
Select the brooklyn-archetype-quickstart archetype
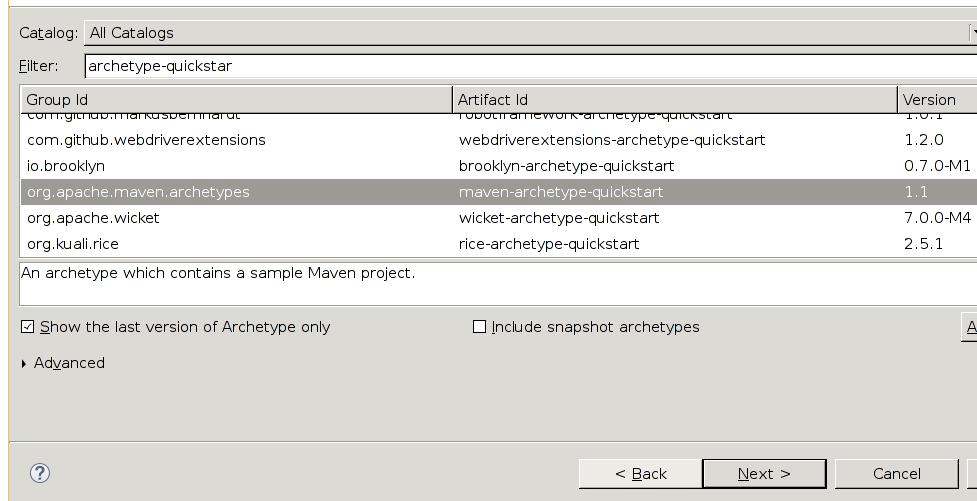pyautogui.click(x=566, y=166)
